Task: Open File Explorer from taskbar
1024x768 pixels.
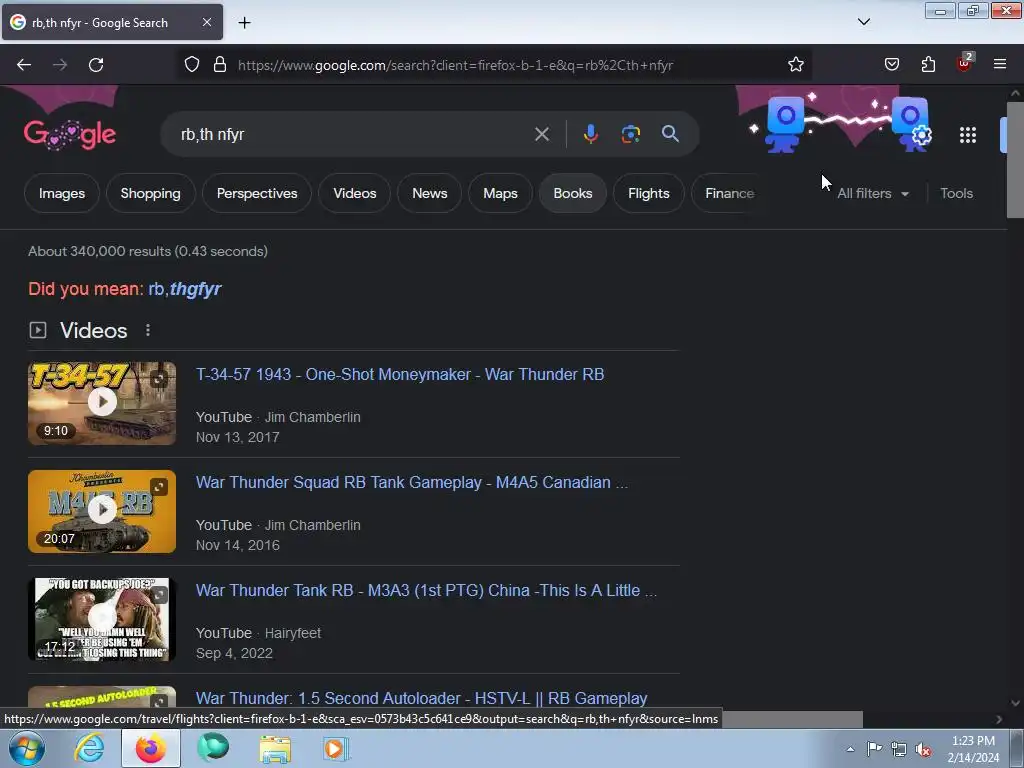Action: [x=275, y=748]
